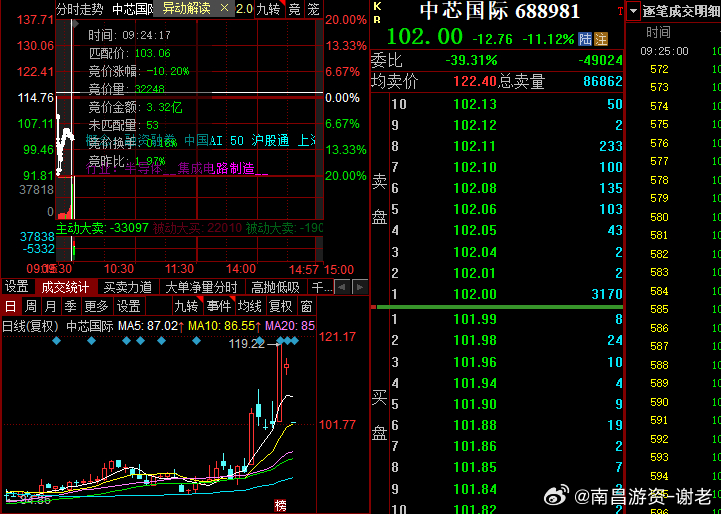Open the truncated 千... tab
This screenshot has width=721, height=514.
point(321,287)
